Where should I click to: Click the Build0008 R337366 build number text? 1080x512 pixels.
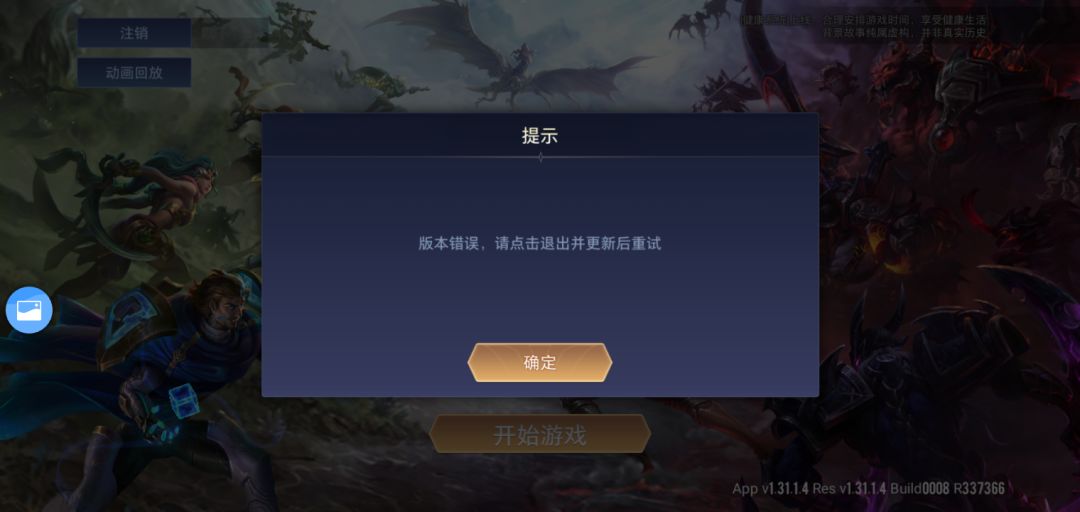[947, 489]
